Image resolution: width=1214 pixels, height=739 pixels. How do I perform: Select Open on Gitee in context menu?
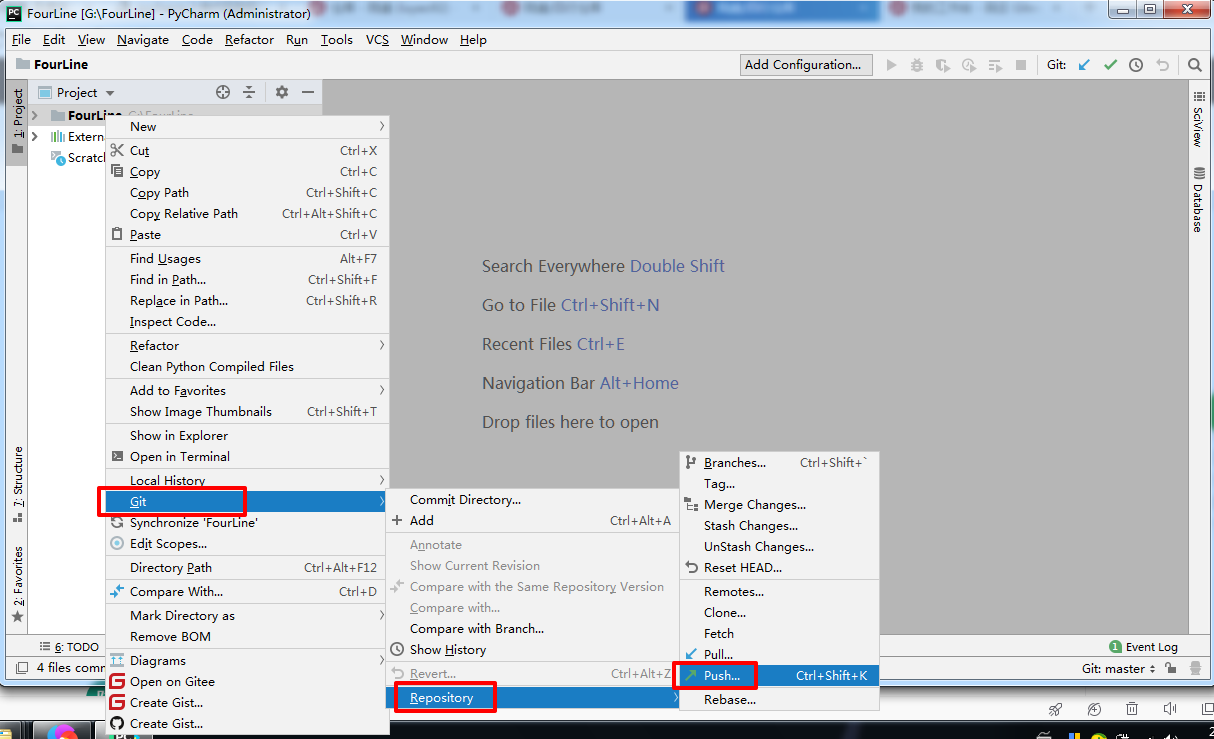[x=247, y=681]
